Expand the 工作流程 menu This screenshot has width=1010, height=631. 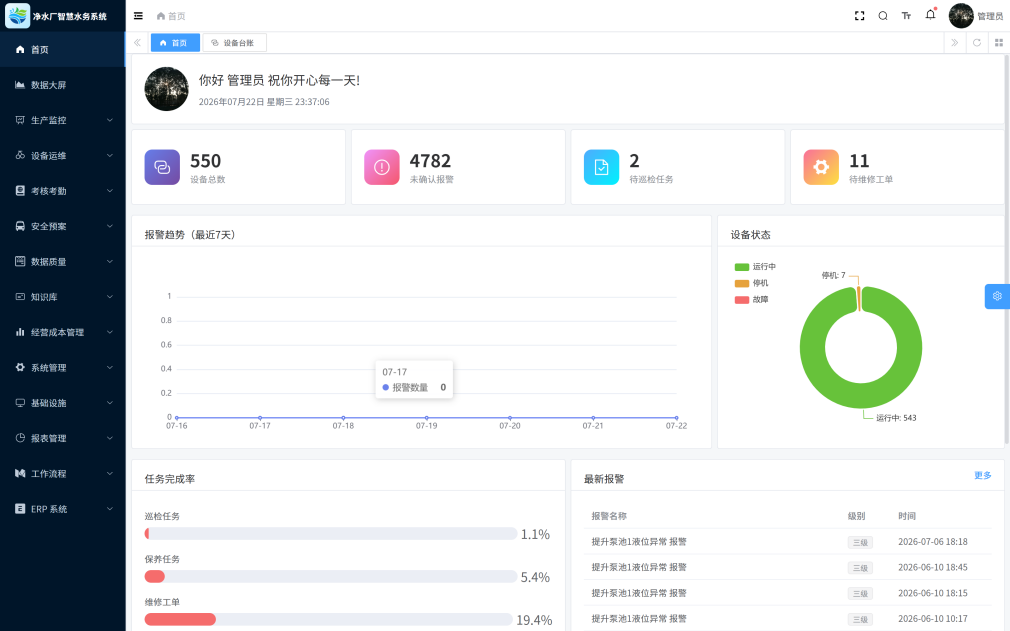coord(62,474)
